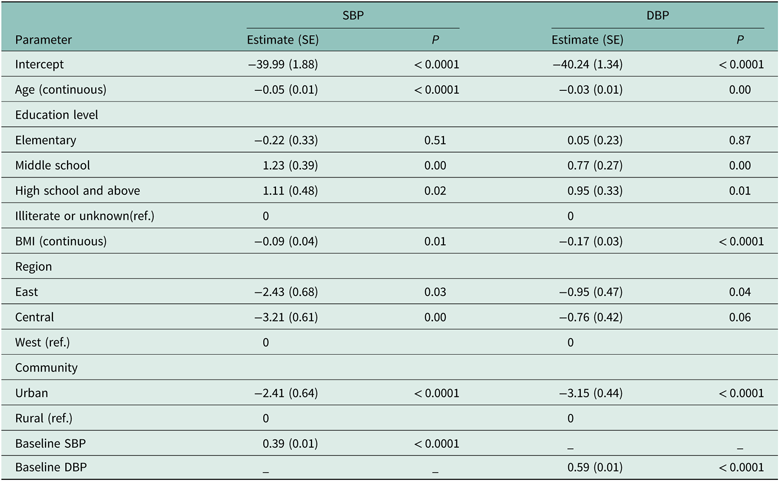Viewport: 779px width, 481px height.
Task: Click the Intercept row label
Action: (x=40, y=65)
